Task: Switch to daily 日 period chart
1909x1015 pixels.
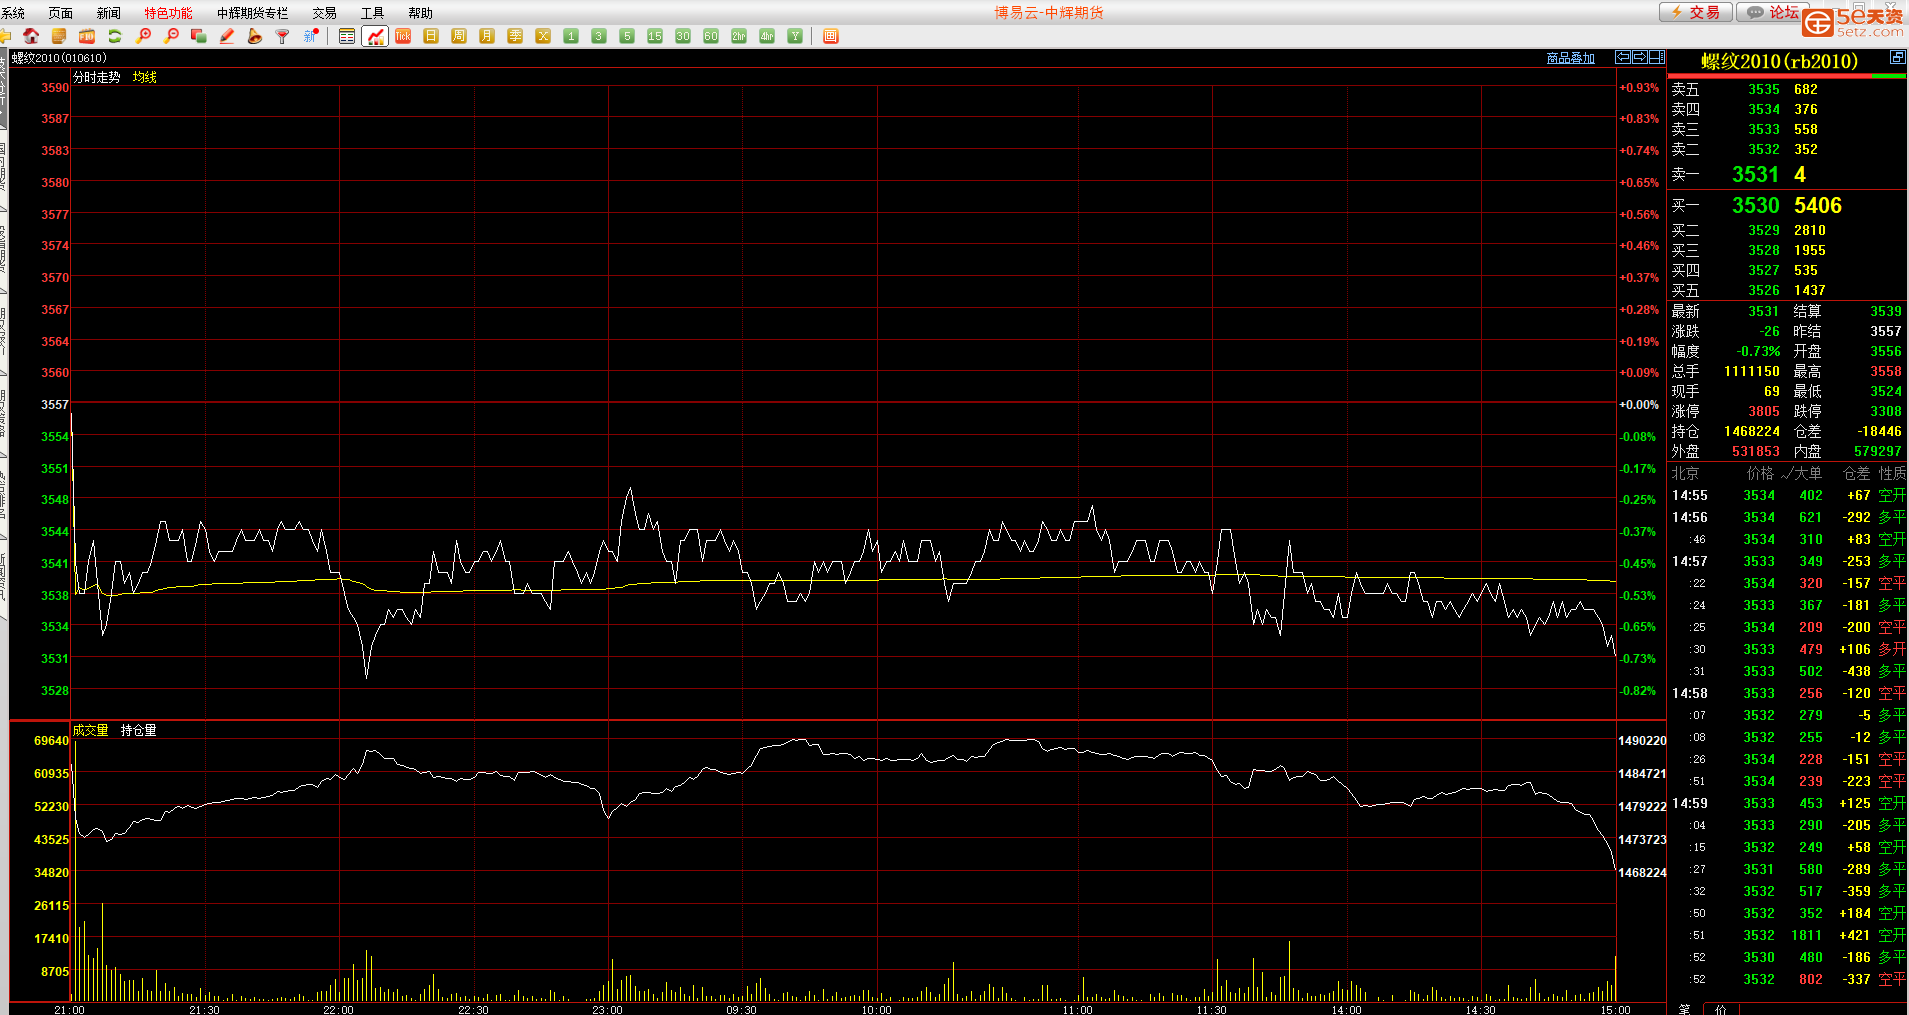Action: point(431,36)
